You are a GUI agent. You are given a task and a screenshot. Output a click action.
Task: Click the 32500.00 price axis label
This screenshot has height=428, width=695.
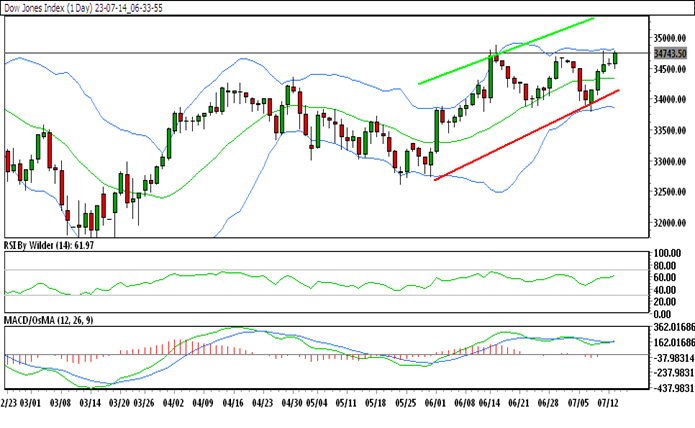(x=670, y=192)
